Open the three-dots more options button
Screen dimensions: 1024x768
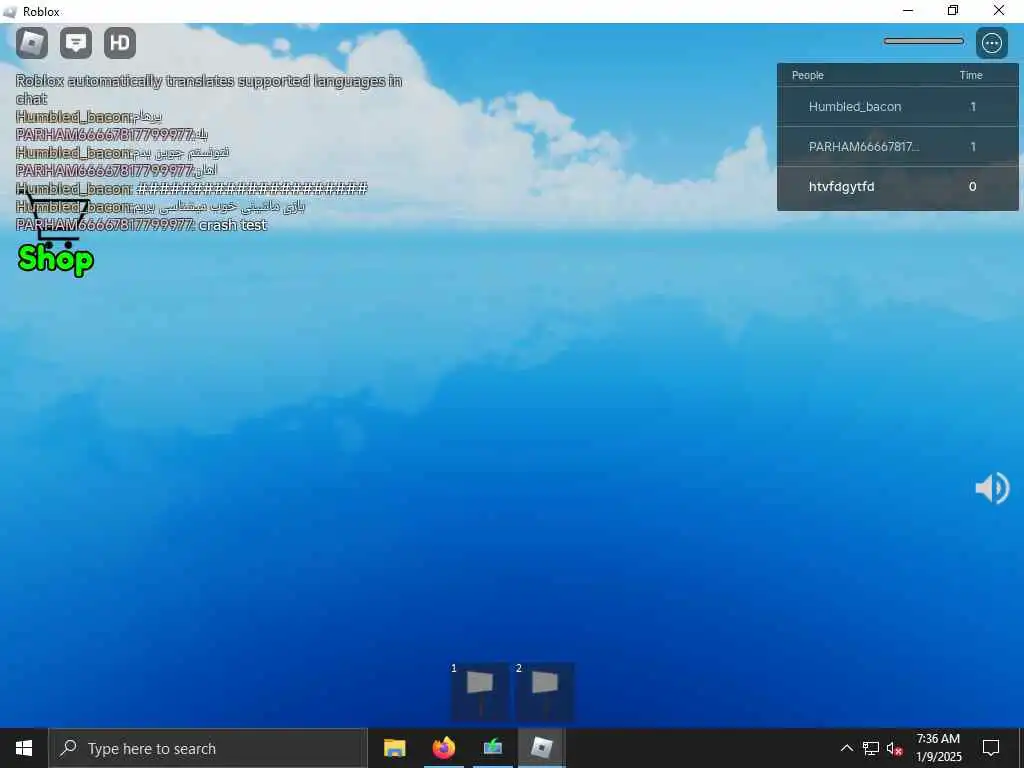[x=991, y=43]
